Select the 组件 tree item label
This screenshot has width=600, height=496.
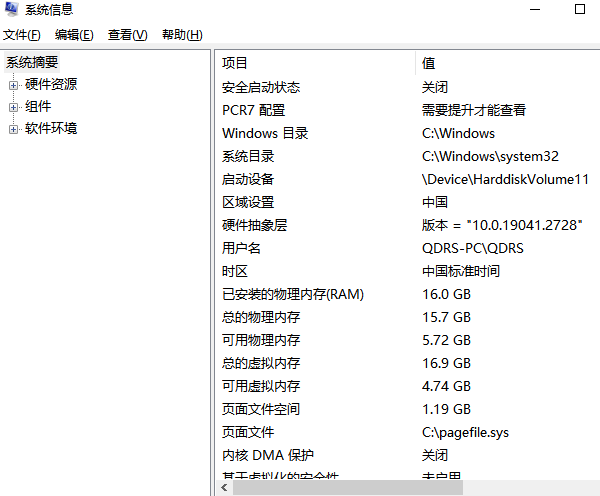click(38, 106)
